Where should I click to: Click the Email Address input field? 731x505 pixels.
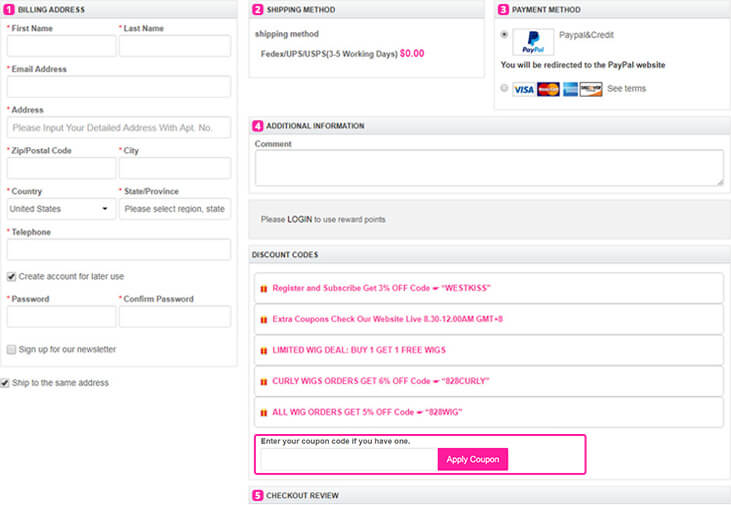coord(119,87)
